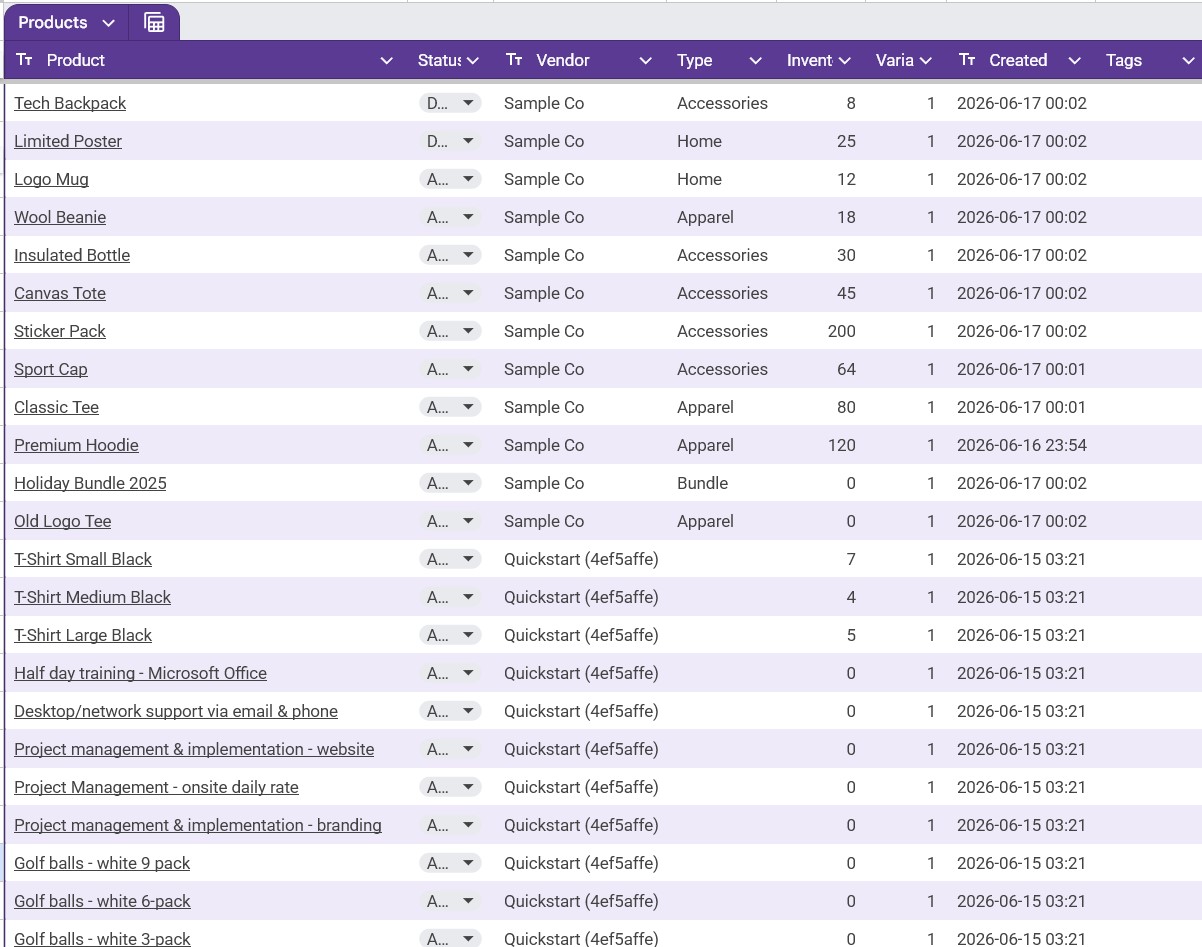Open the Old Logo Tee link
The height and width of the screenshot is (947, 1202).
[x=62, y=521]
